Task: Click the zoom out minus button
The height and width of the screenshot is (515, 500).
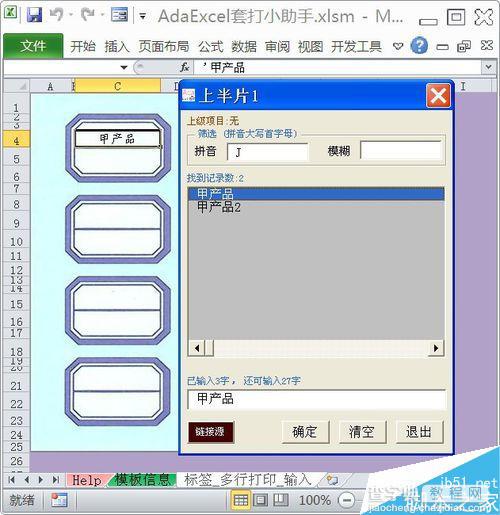Action: point(347,500)
